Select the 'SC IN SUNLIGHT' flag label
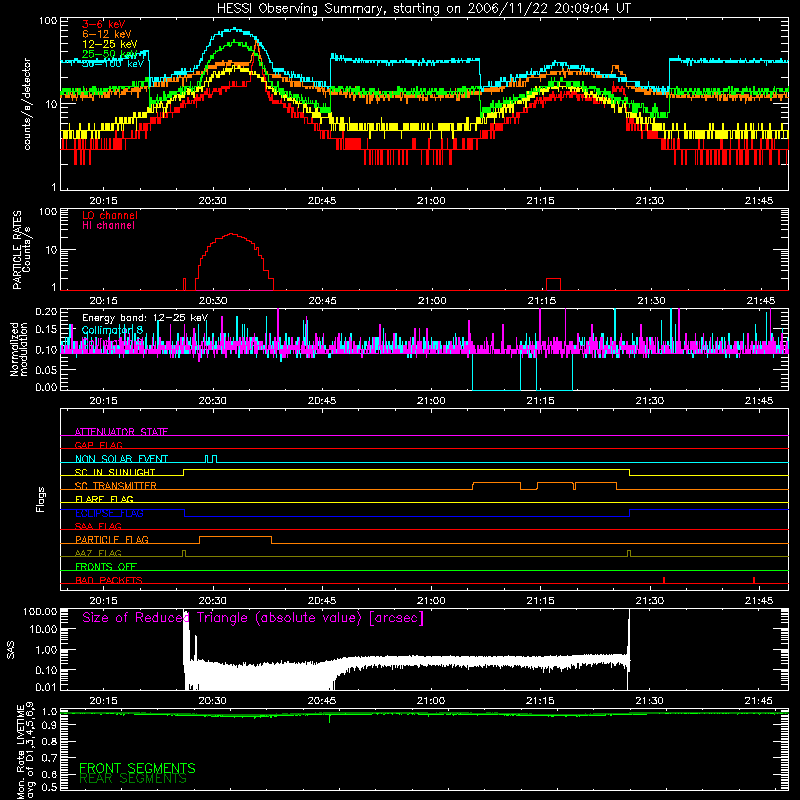This screenshot has height=800, width=800. 115,472
